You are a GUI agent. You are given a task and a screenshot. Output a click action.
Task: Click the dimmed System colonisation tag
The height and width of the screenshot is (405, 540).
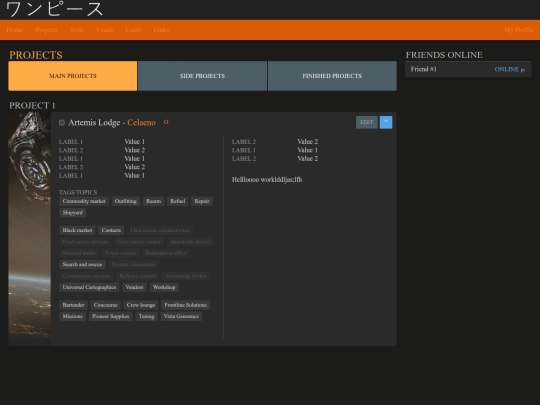134,264
